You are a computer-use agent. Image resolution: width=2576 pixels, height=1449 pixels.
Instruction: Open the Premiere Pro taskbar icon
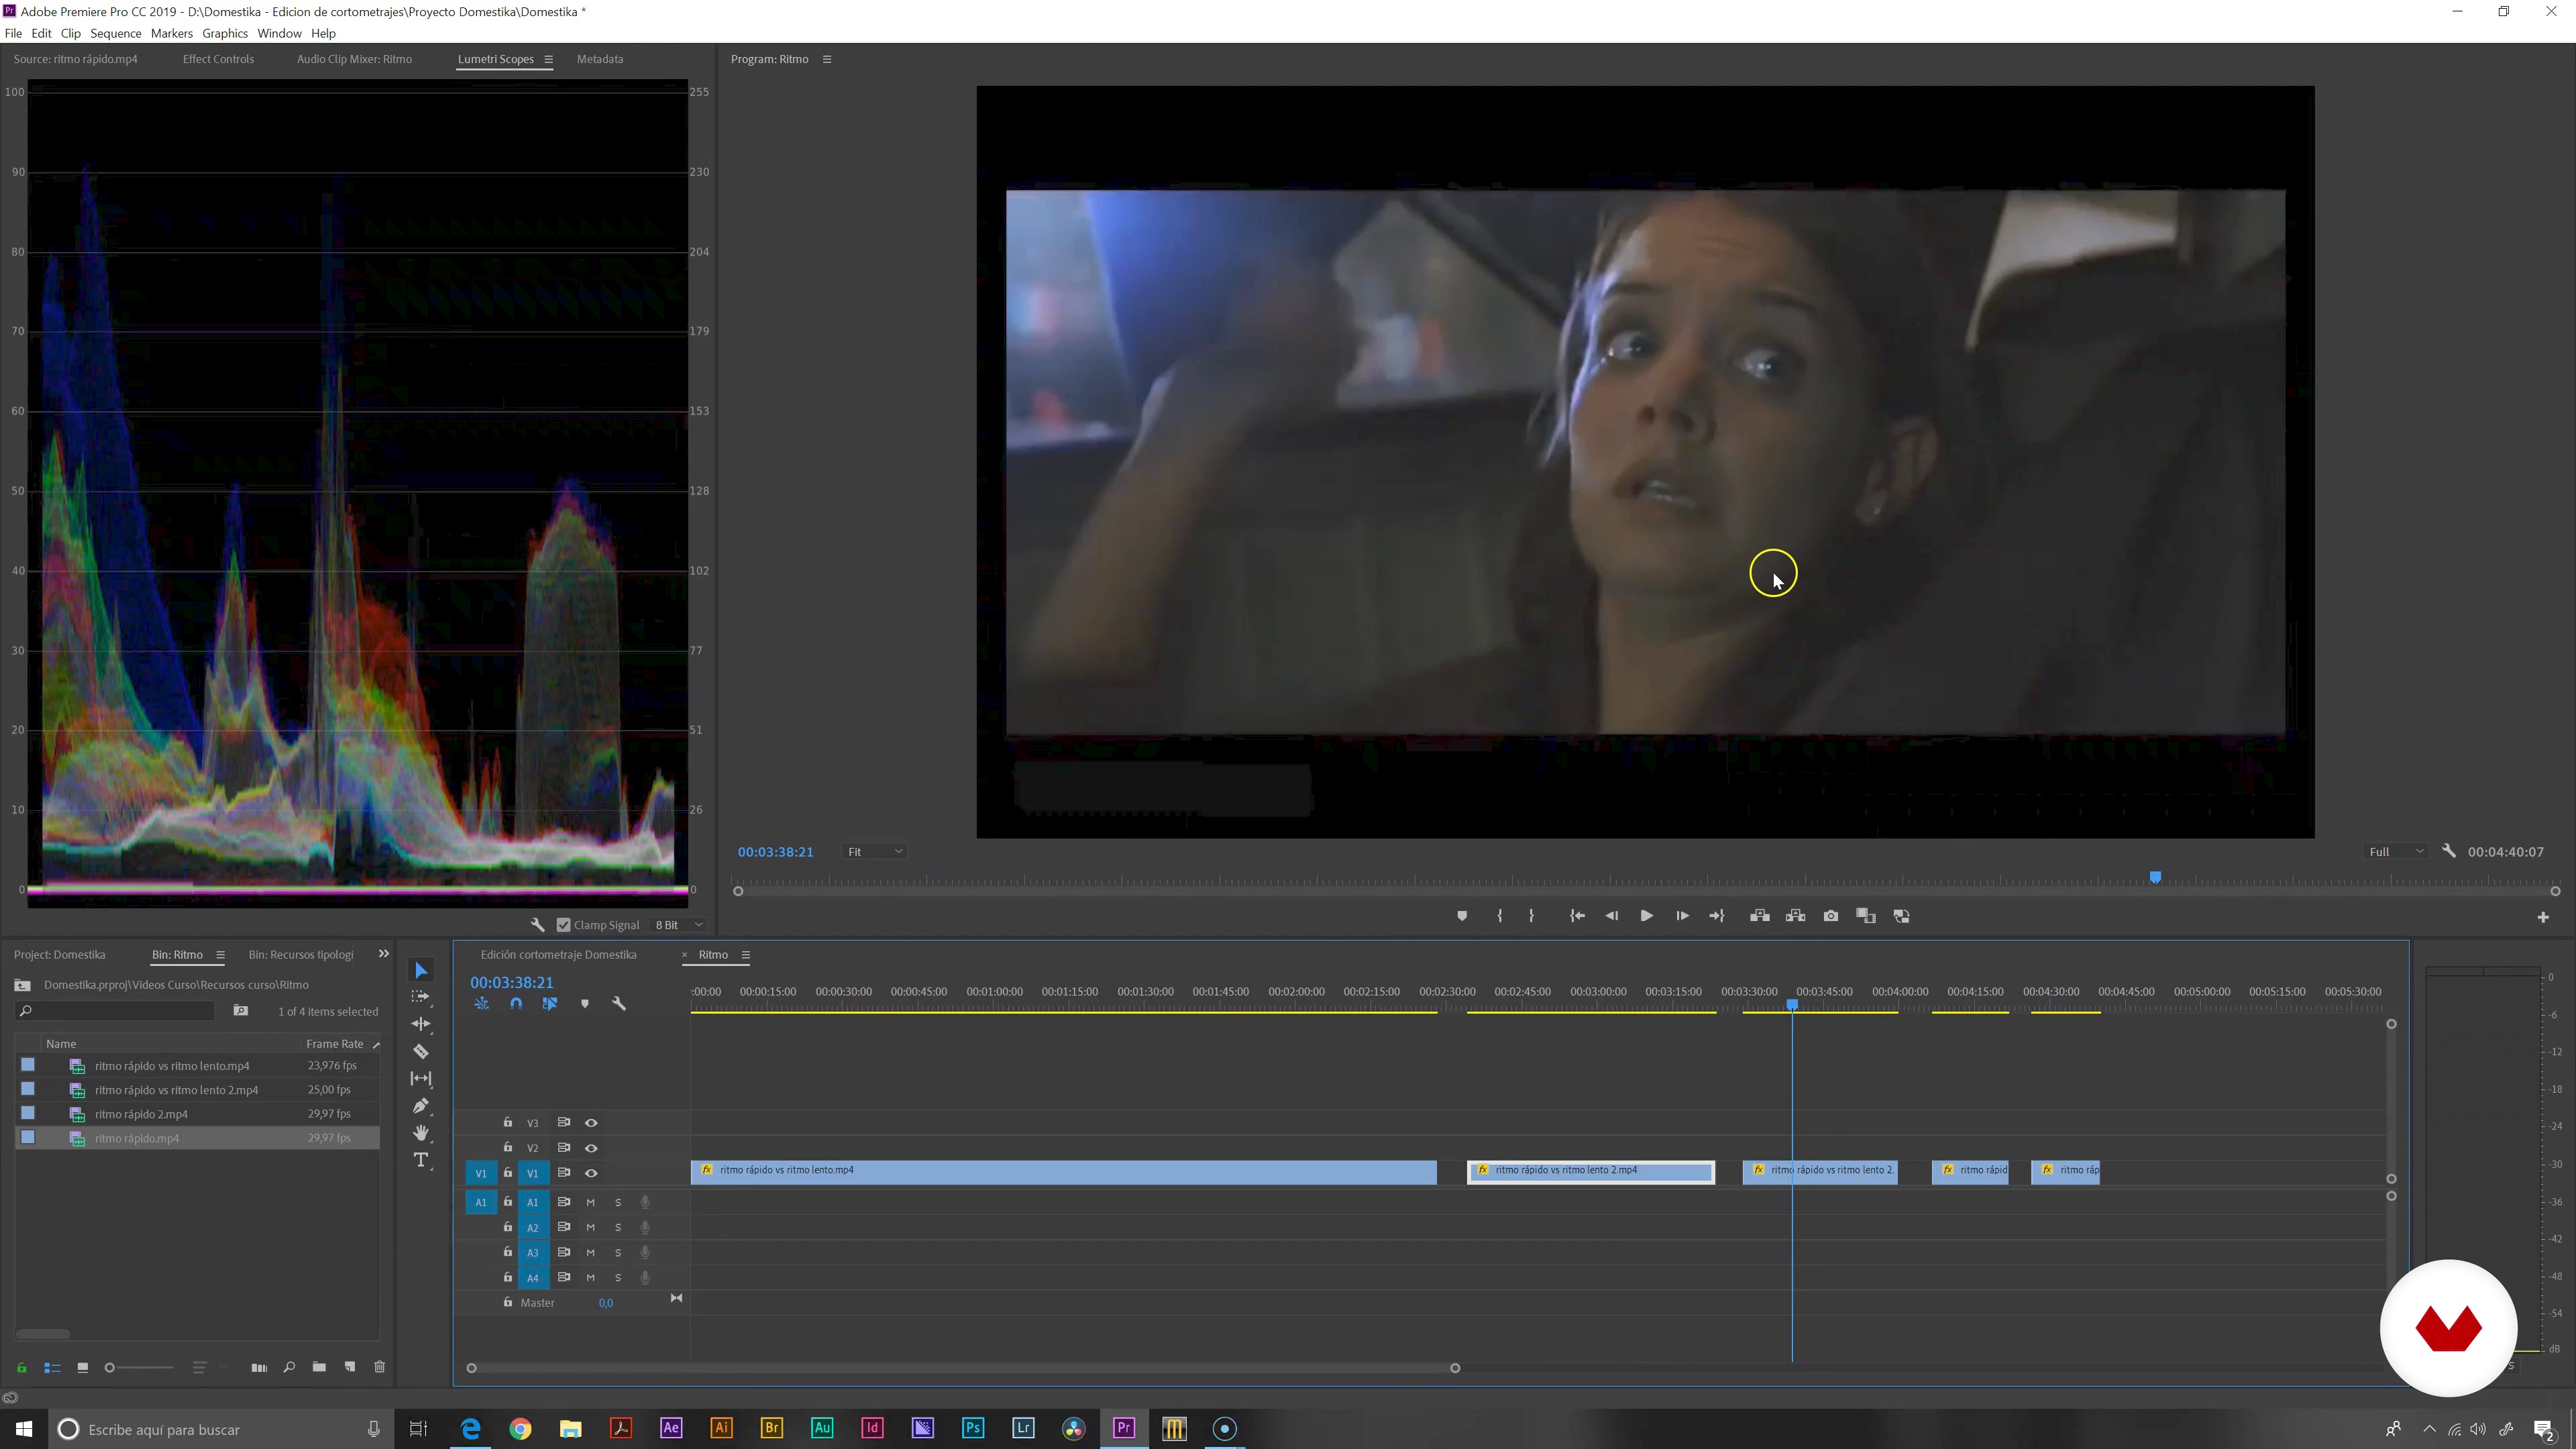1124,1428
